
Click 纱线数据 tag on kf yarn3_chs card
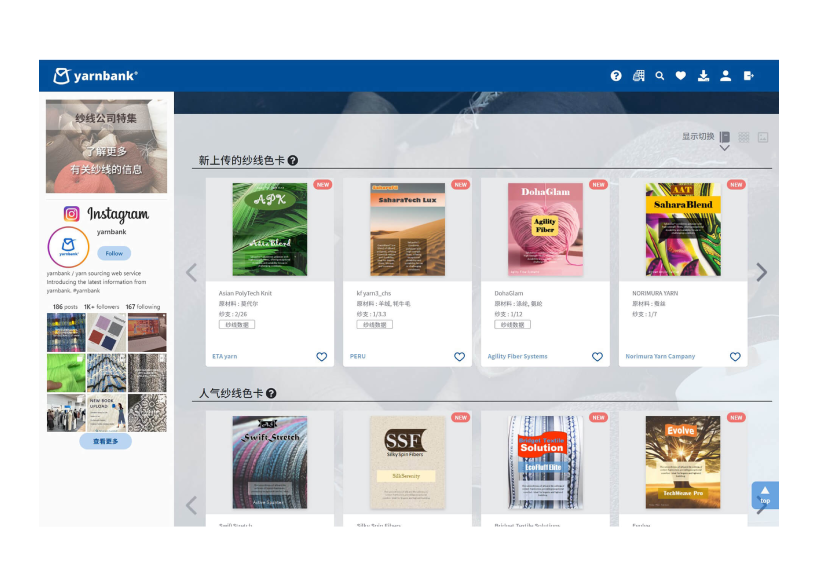pos(375,325)
